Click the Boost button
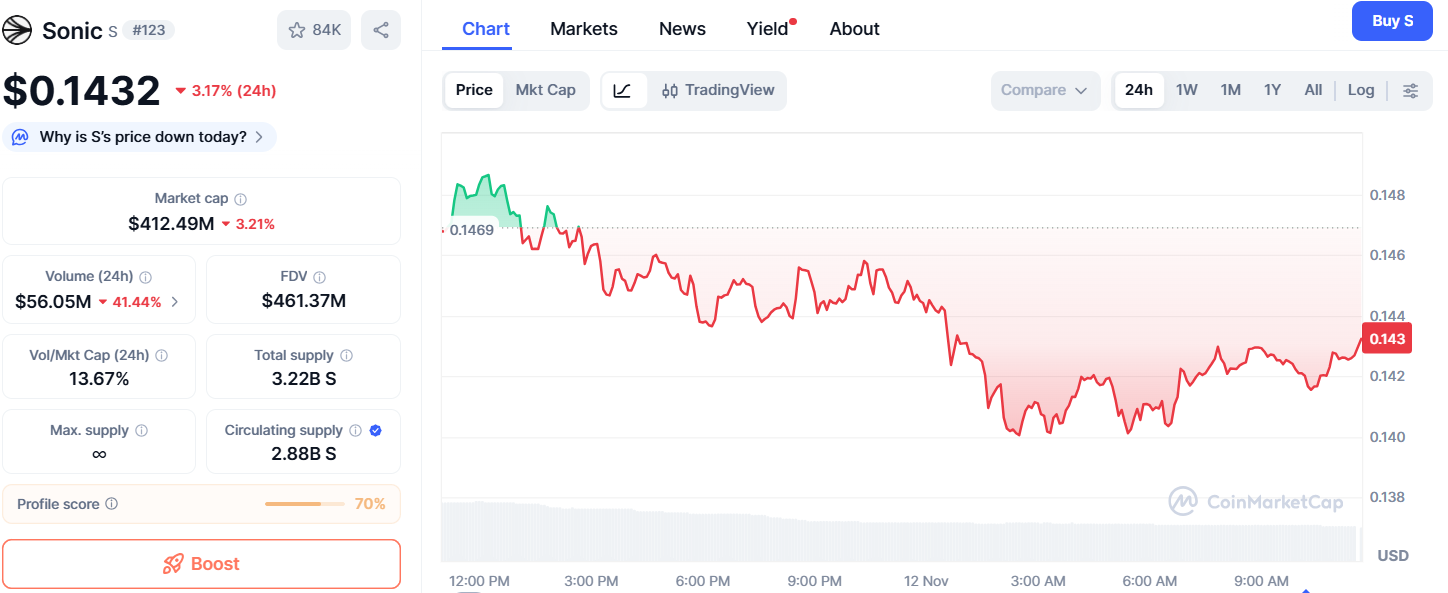 [201, 564]
